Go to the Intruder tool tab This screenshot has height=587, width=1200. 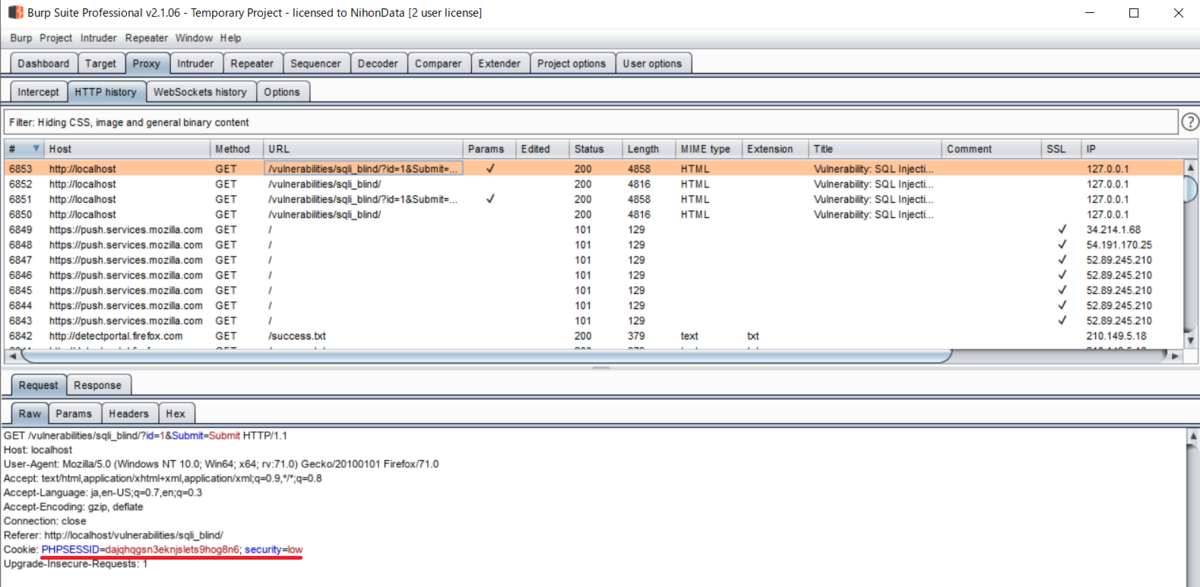point(195,63)
